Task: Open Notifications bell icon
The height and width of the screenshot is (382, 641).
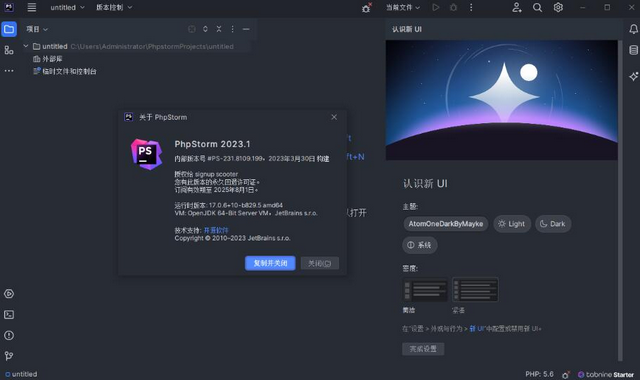Action: click(633, 29)
